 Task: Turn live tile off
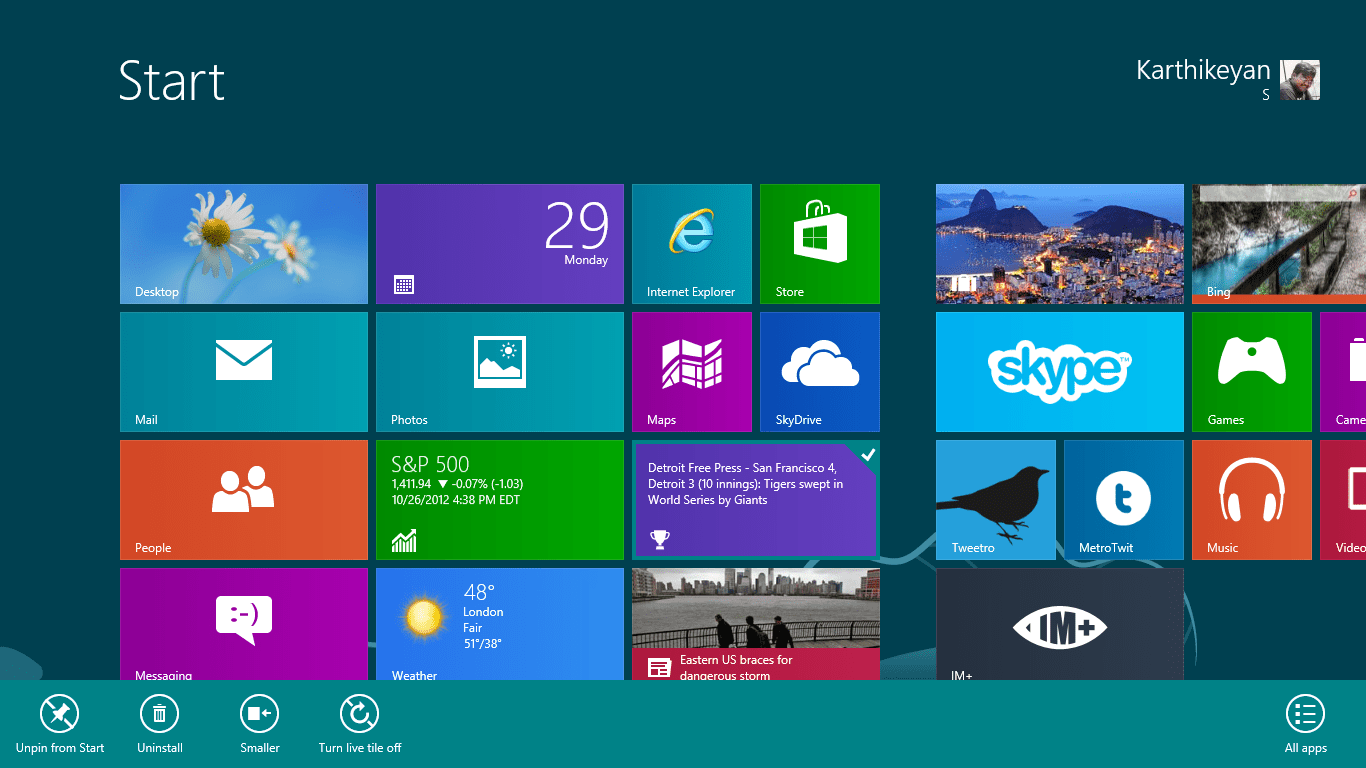click(360, 724)
